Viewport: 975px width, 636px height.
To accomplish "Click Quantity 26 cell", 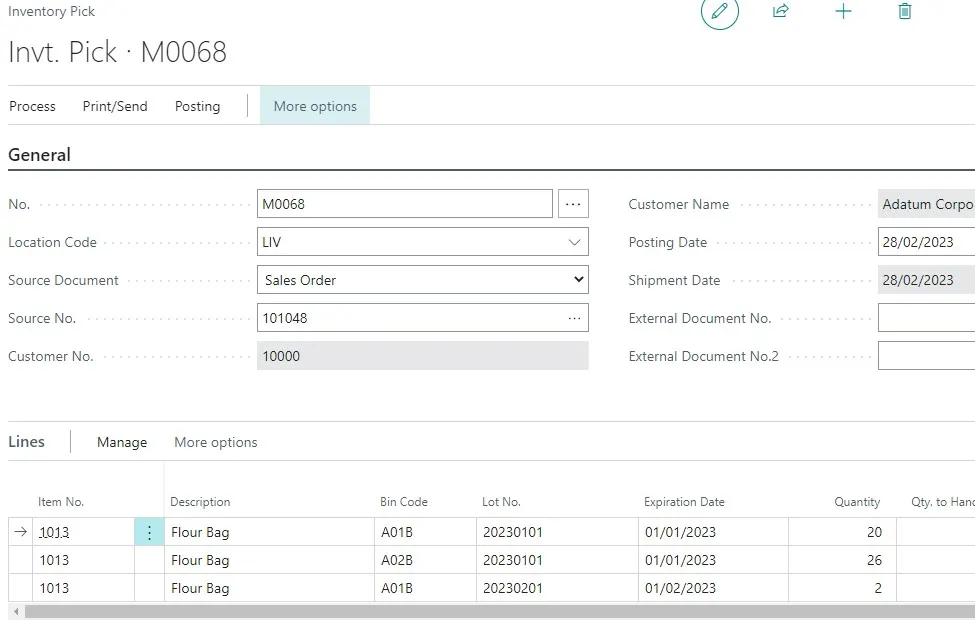I will [843, 560].
